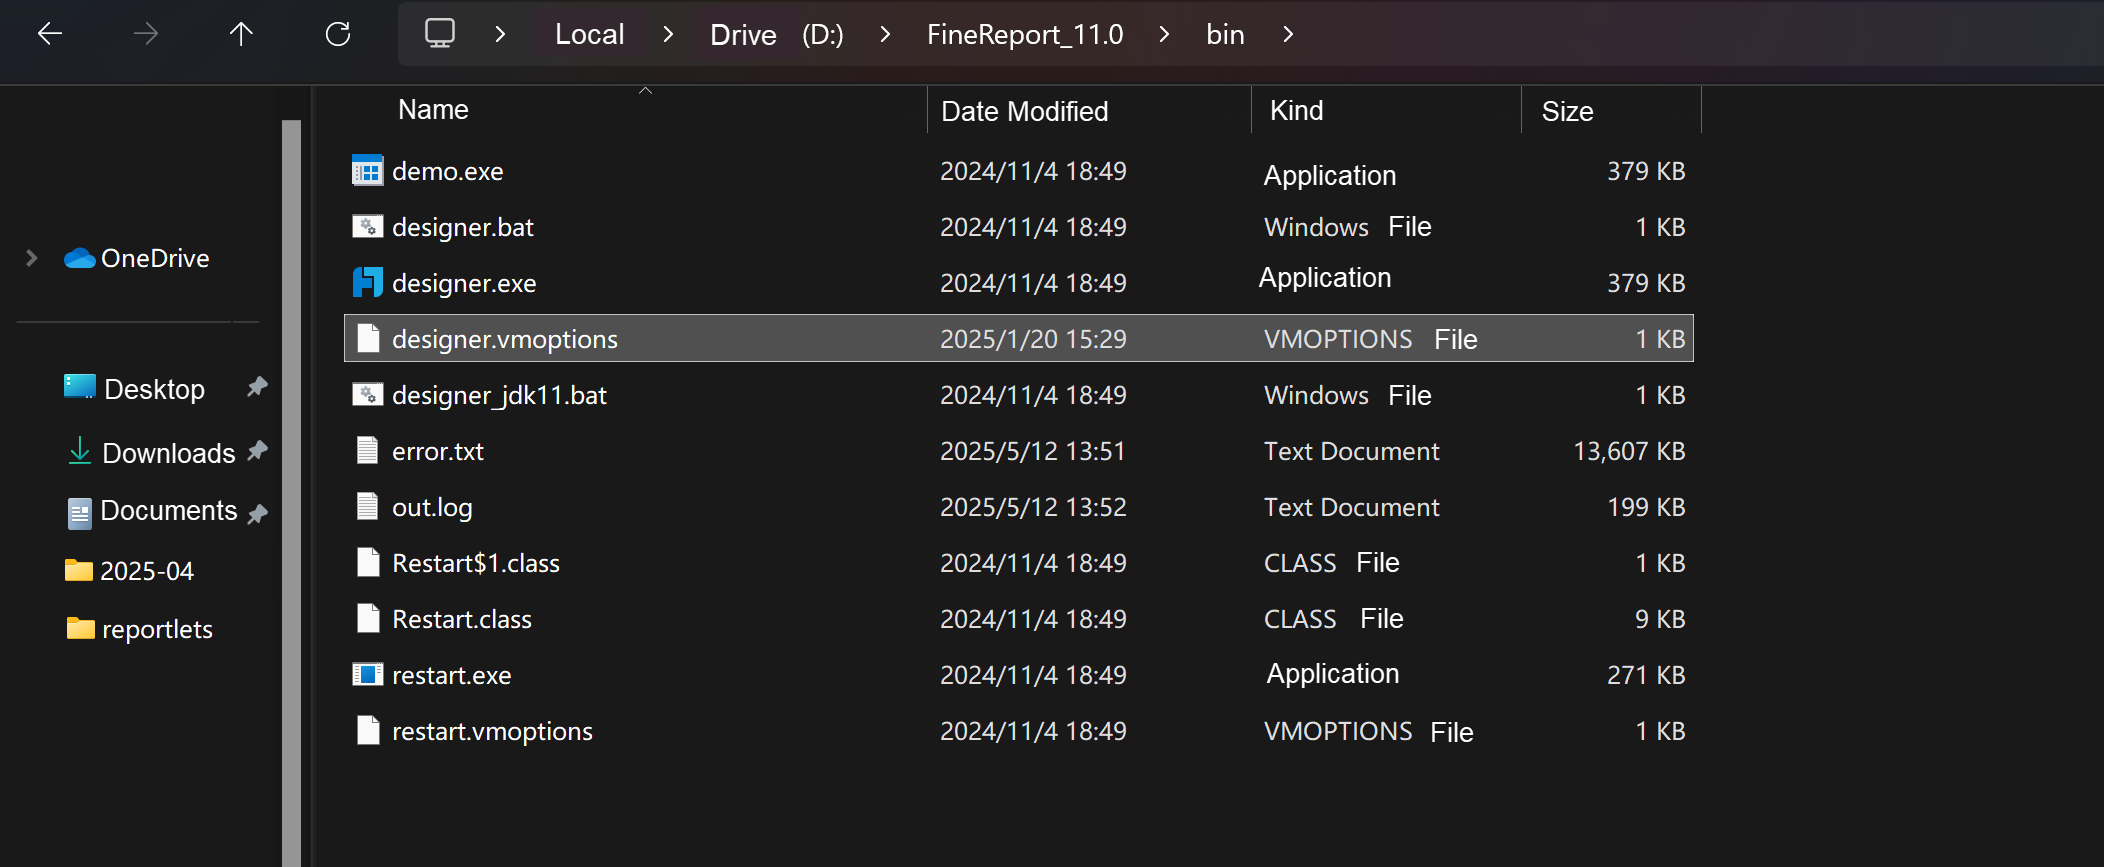Click the Documents pin icon
This screenshot has height=867, width=2104.
pyautogui.click(x=257, y=514)
